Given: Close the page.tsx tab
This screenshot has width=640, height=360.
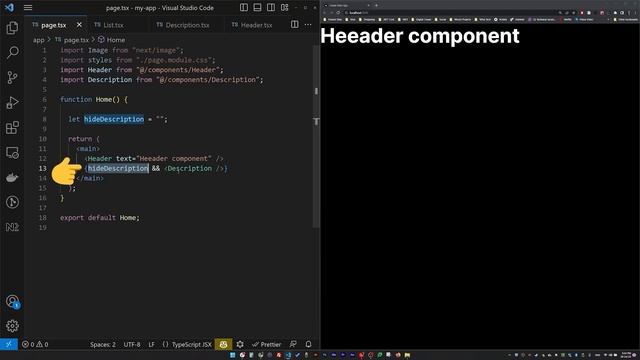Looking at the screenshot, I should click(79, 25).
